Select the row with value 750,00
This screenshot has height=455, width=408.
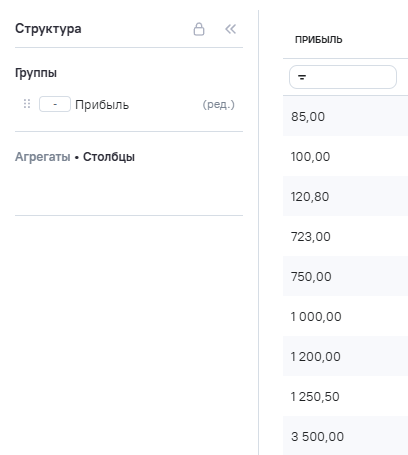point(345,276)
